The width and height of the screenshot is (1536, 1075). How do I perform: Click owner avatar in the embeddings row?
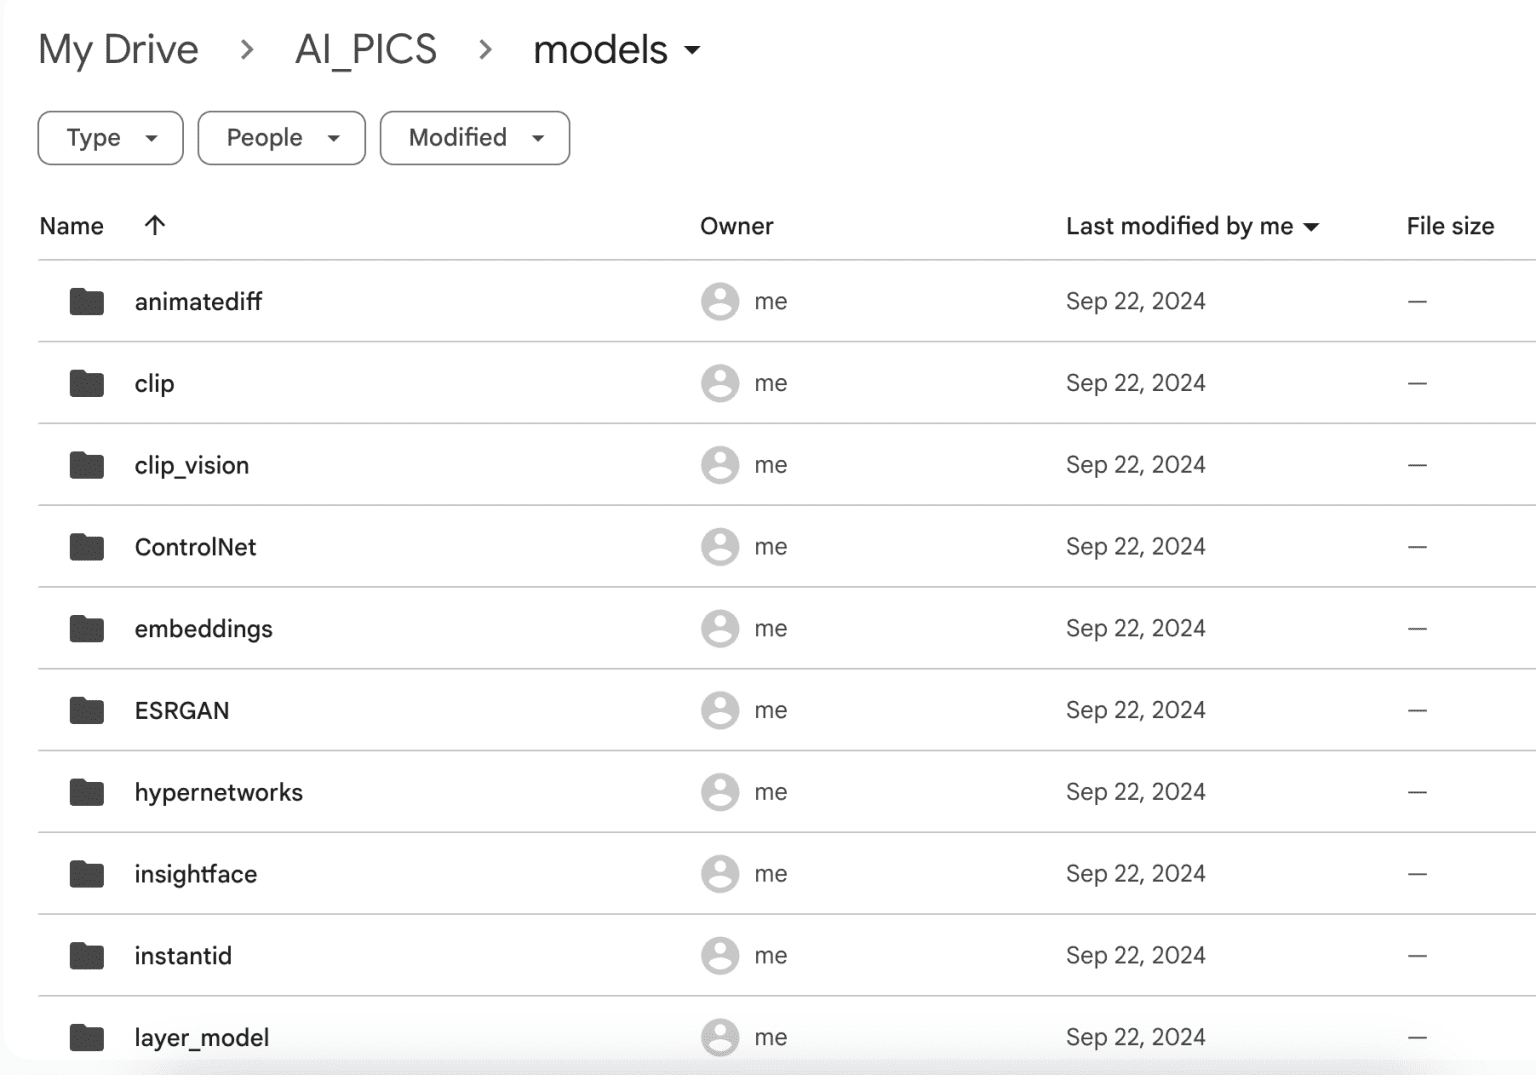point(719,629)
